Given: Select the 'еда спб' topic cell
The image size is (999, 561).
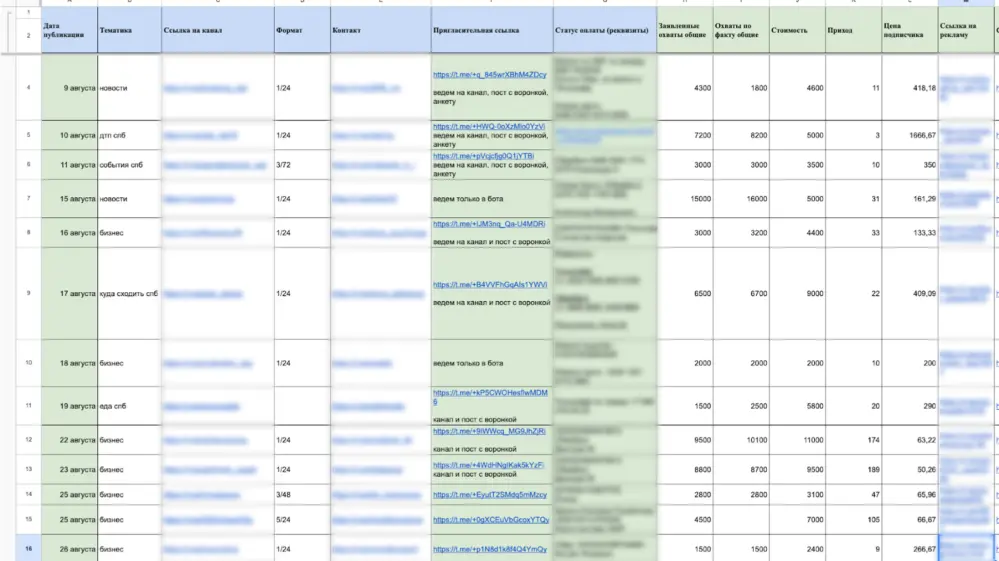Looking at the screenshot, I should coord(129,406).
